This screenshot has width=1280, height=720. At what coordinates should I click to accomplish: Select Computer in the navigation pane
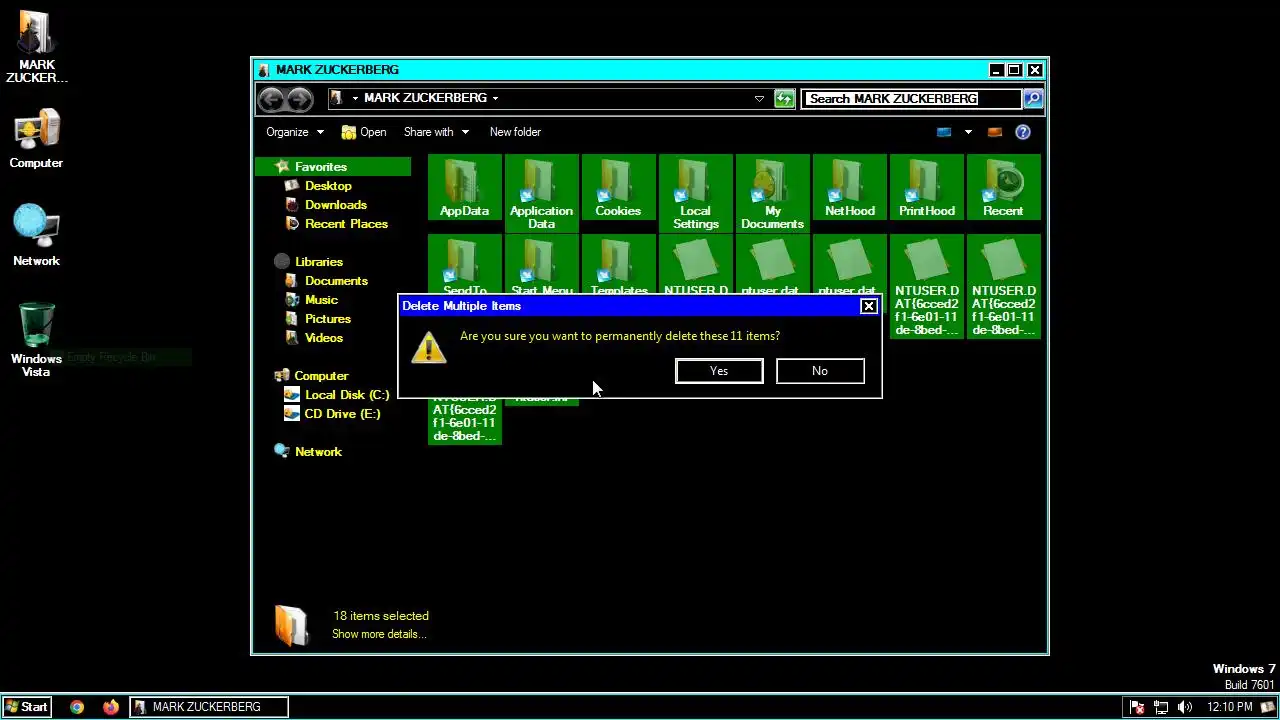coord(321,376)
